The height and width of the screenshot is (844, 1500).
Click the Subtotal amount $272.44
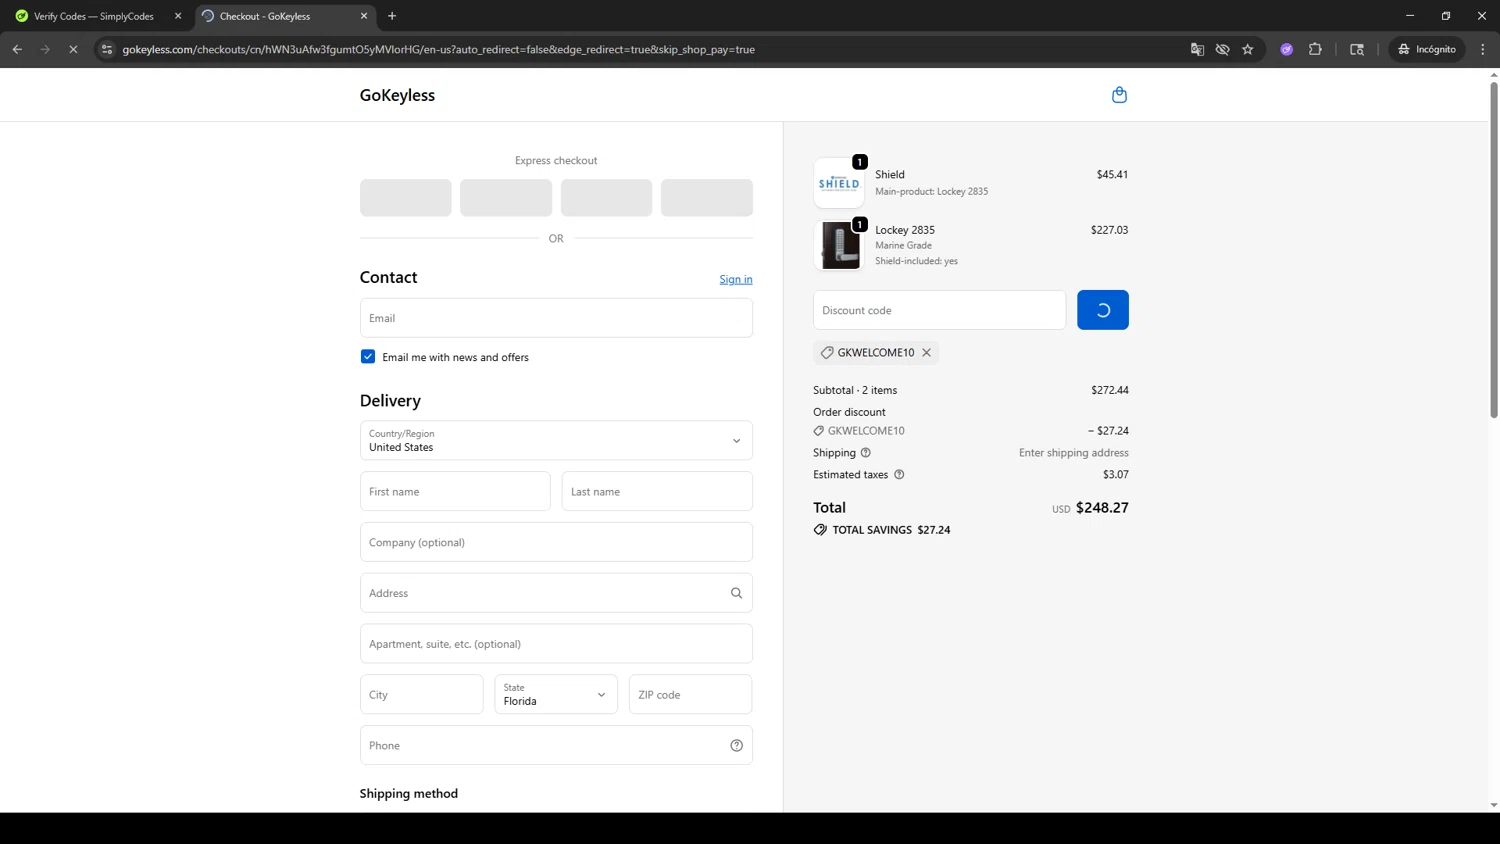1110,390
